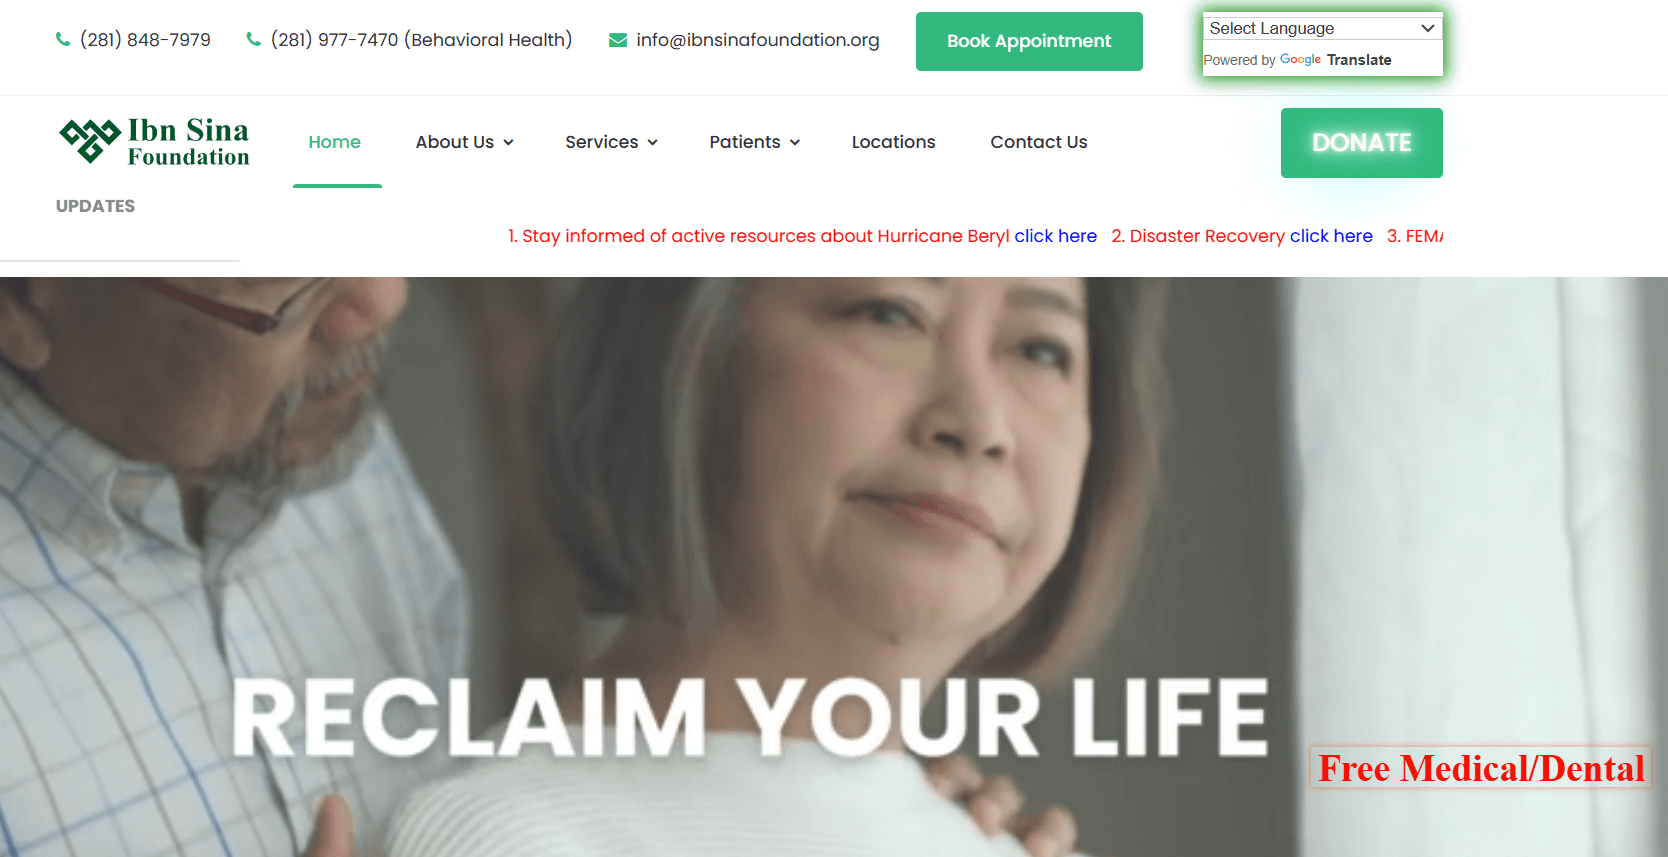
Task: Click the phone icon beside (281) 848-7979
Action: 63,39
